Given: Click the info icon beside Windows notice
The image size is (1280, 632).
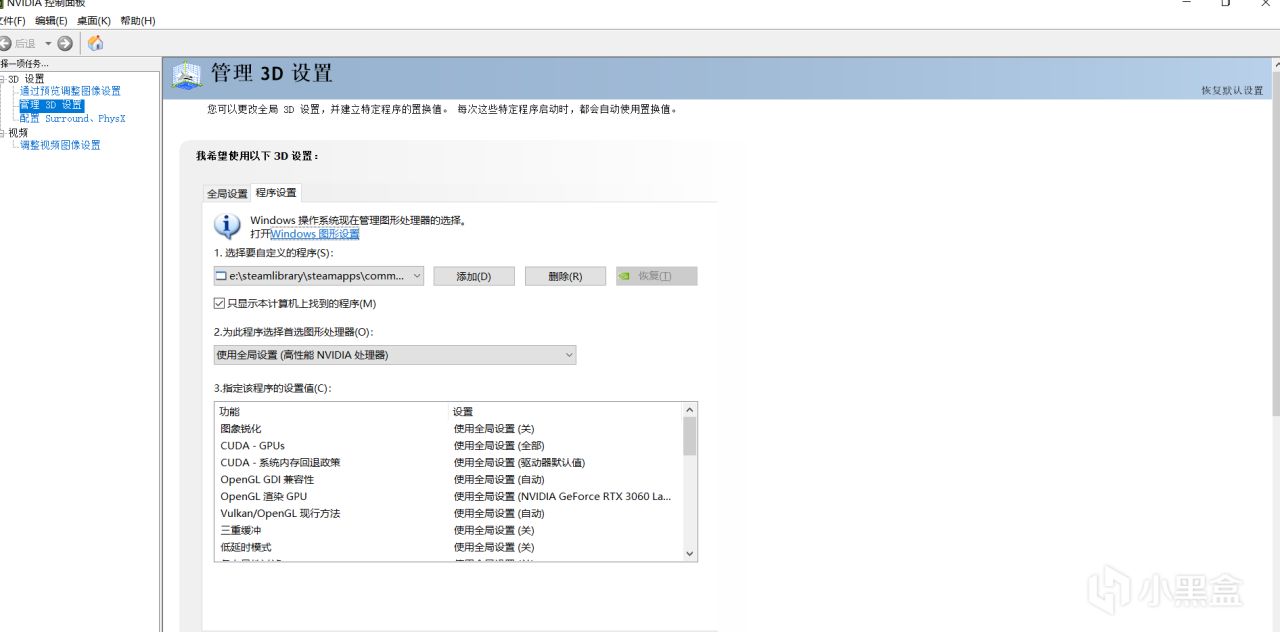Looking at the screenshot, I should [x=228, y=225].
